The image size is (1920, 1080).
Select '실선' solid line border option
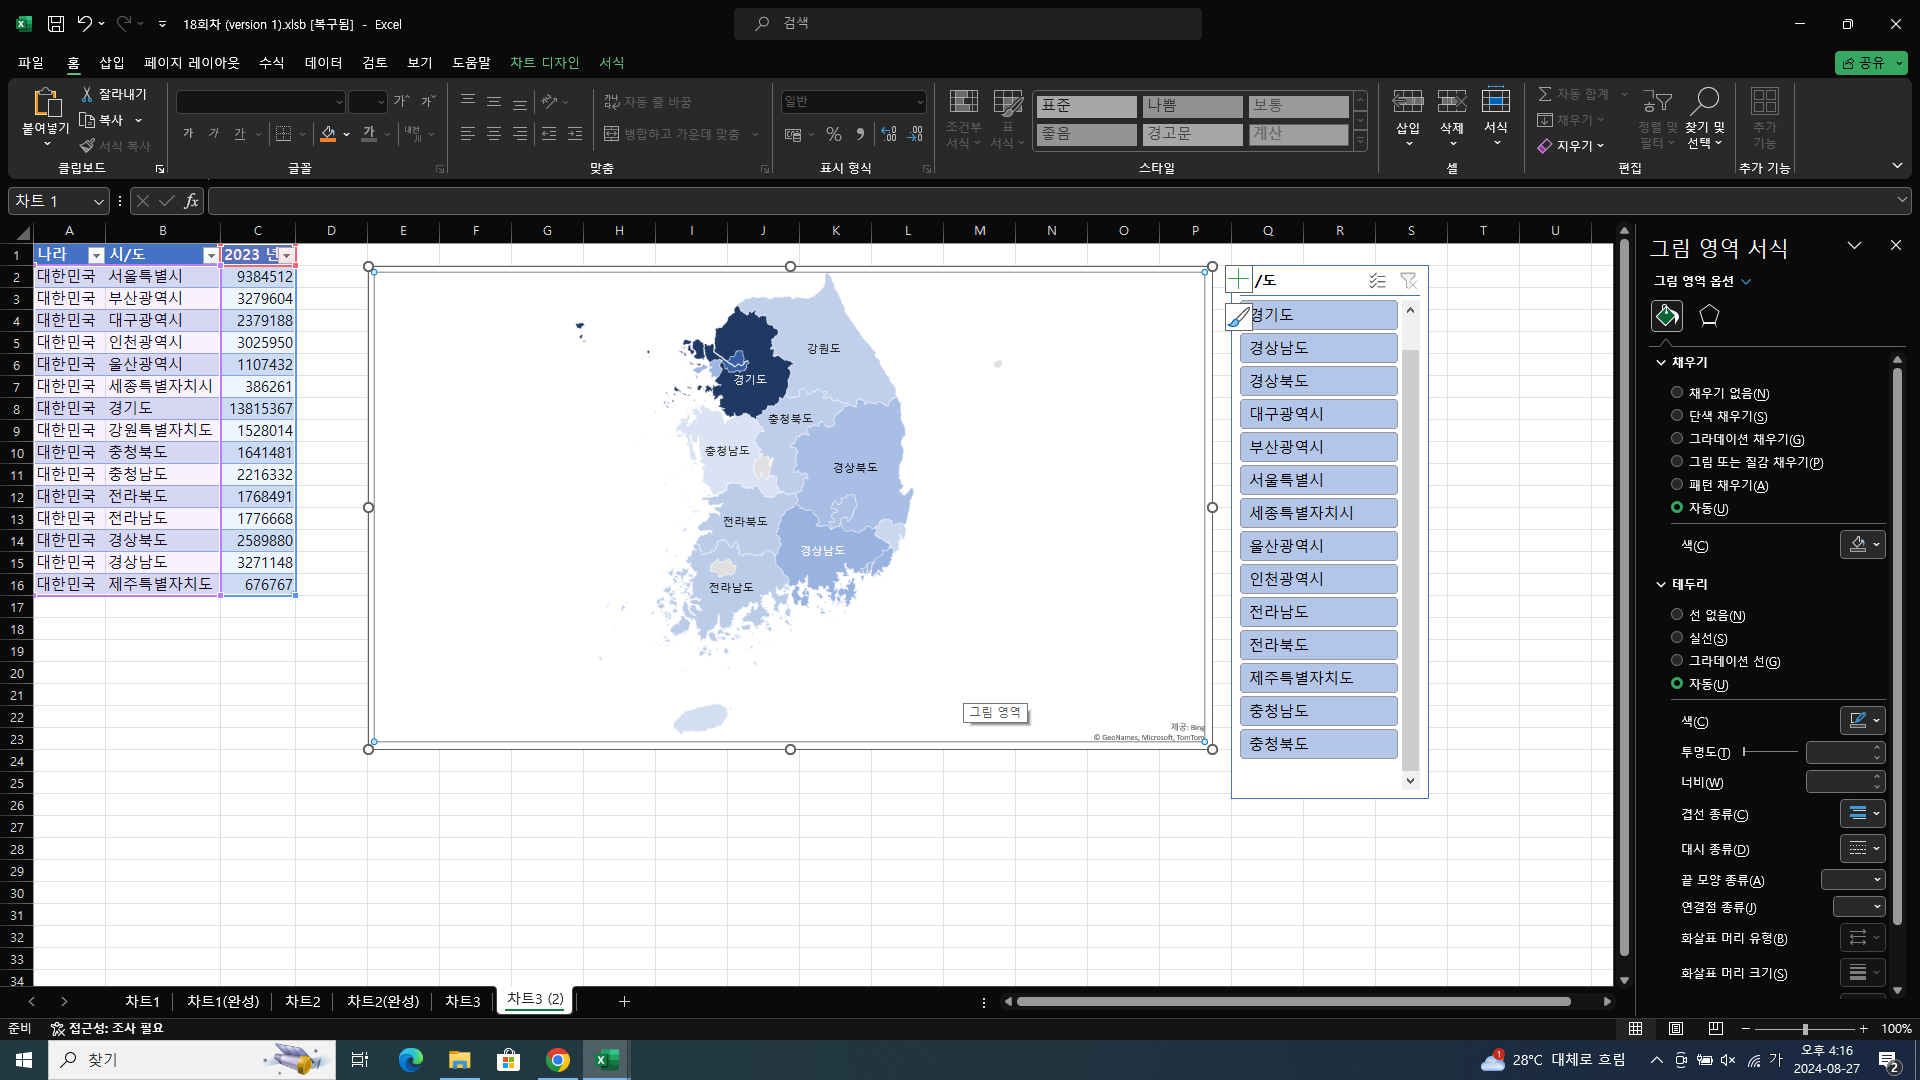coord(1677,638)
